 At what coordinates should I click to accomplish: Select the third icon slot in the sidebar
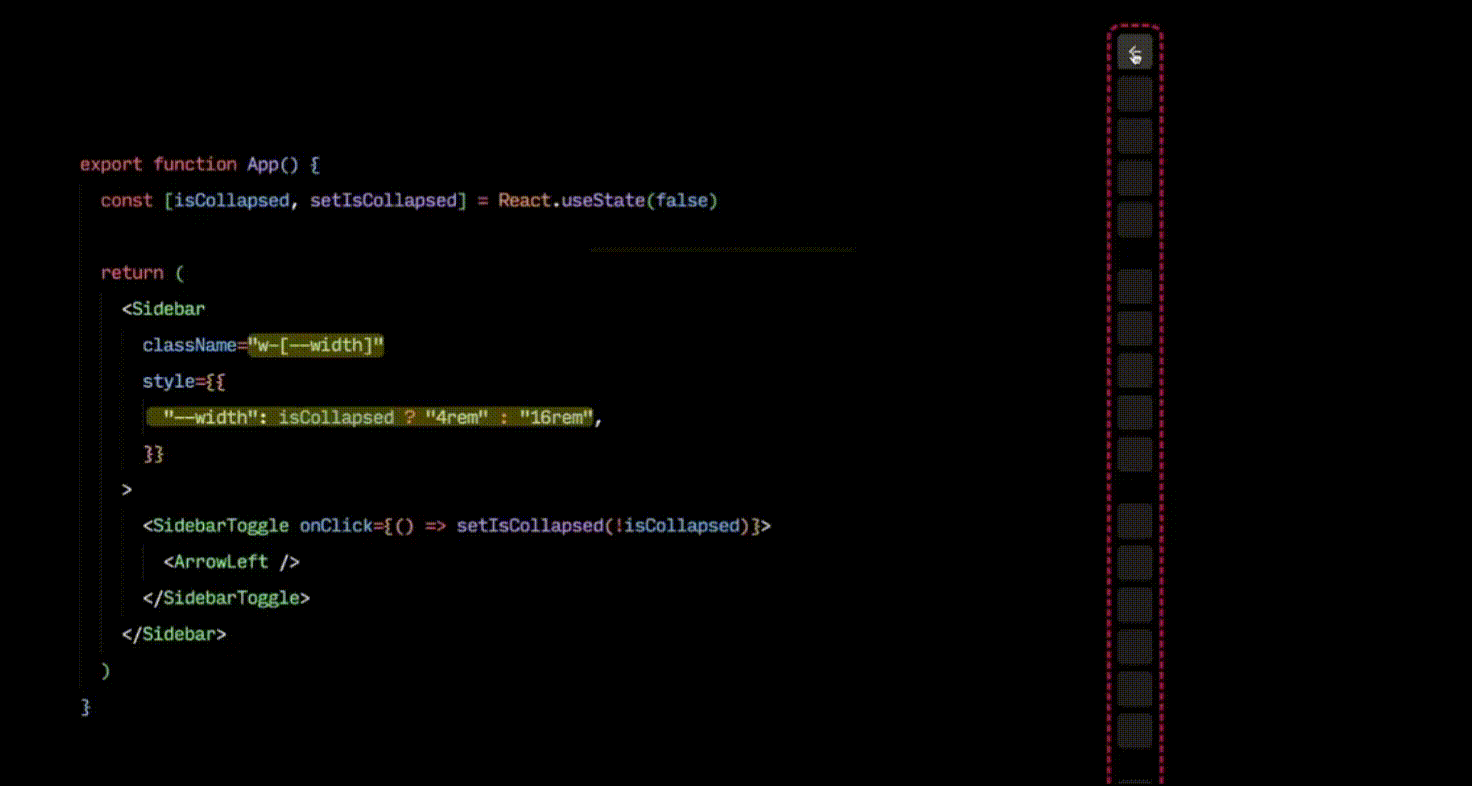(x=1135, y=178)
